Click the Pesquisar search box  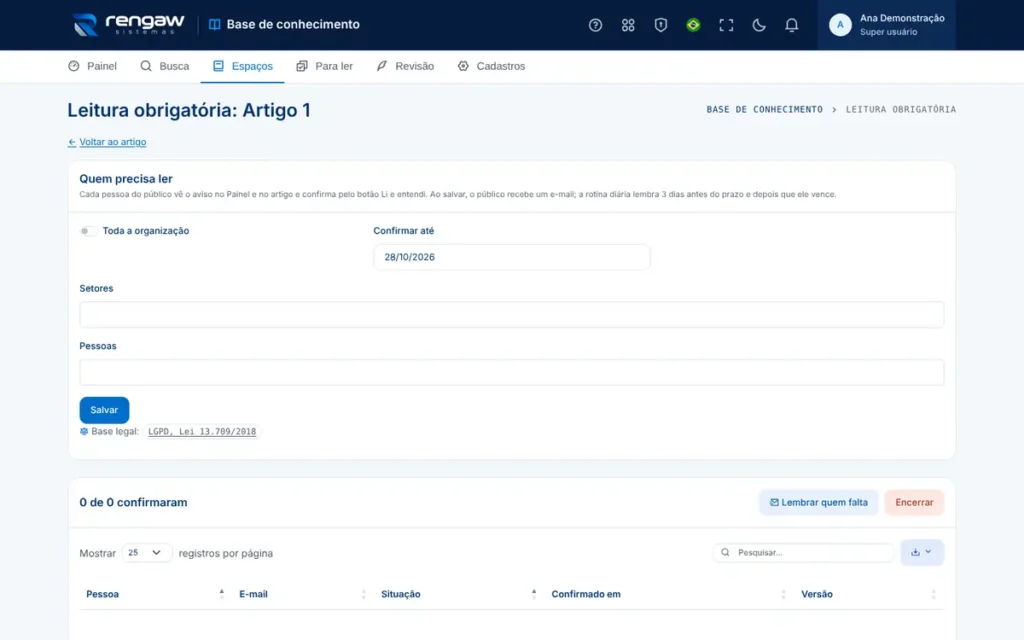point(803,552)
